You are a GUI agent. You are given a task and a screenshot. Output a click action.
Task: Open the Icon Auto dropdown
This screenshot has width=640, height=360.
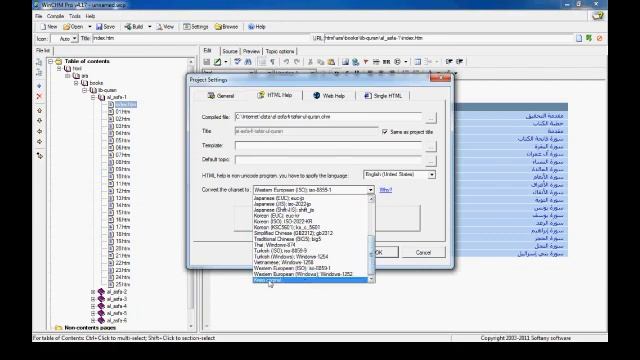coord(74,38)
